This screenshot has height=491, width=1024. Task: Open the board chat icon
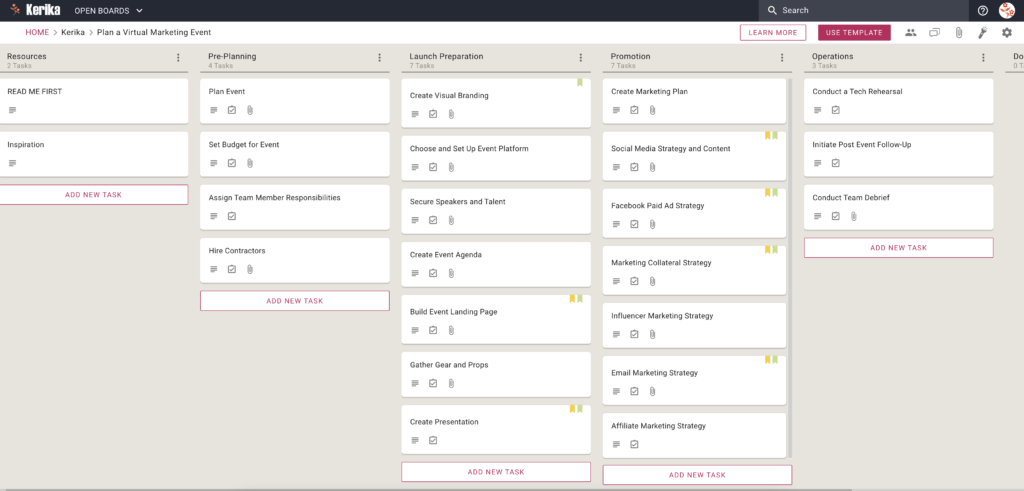(935, 33)
